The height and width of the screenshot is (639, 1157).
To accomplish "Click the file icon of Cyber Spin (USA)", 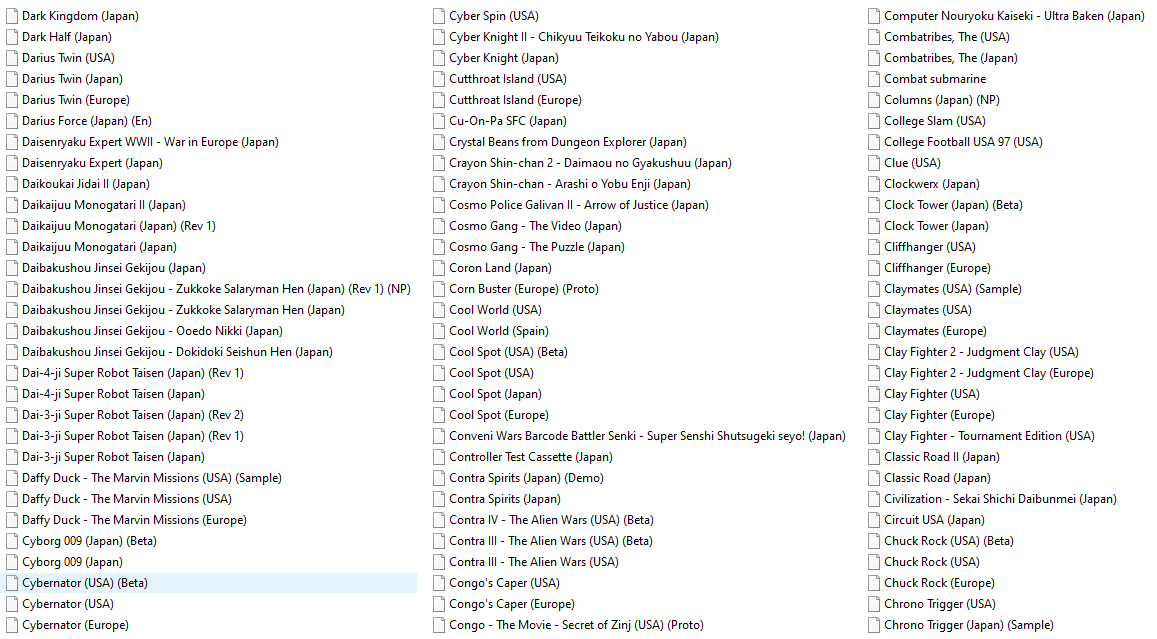I will click(439, 15).
